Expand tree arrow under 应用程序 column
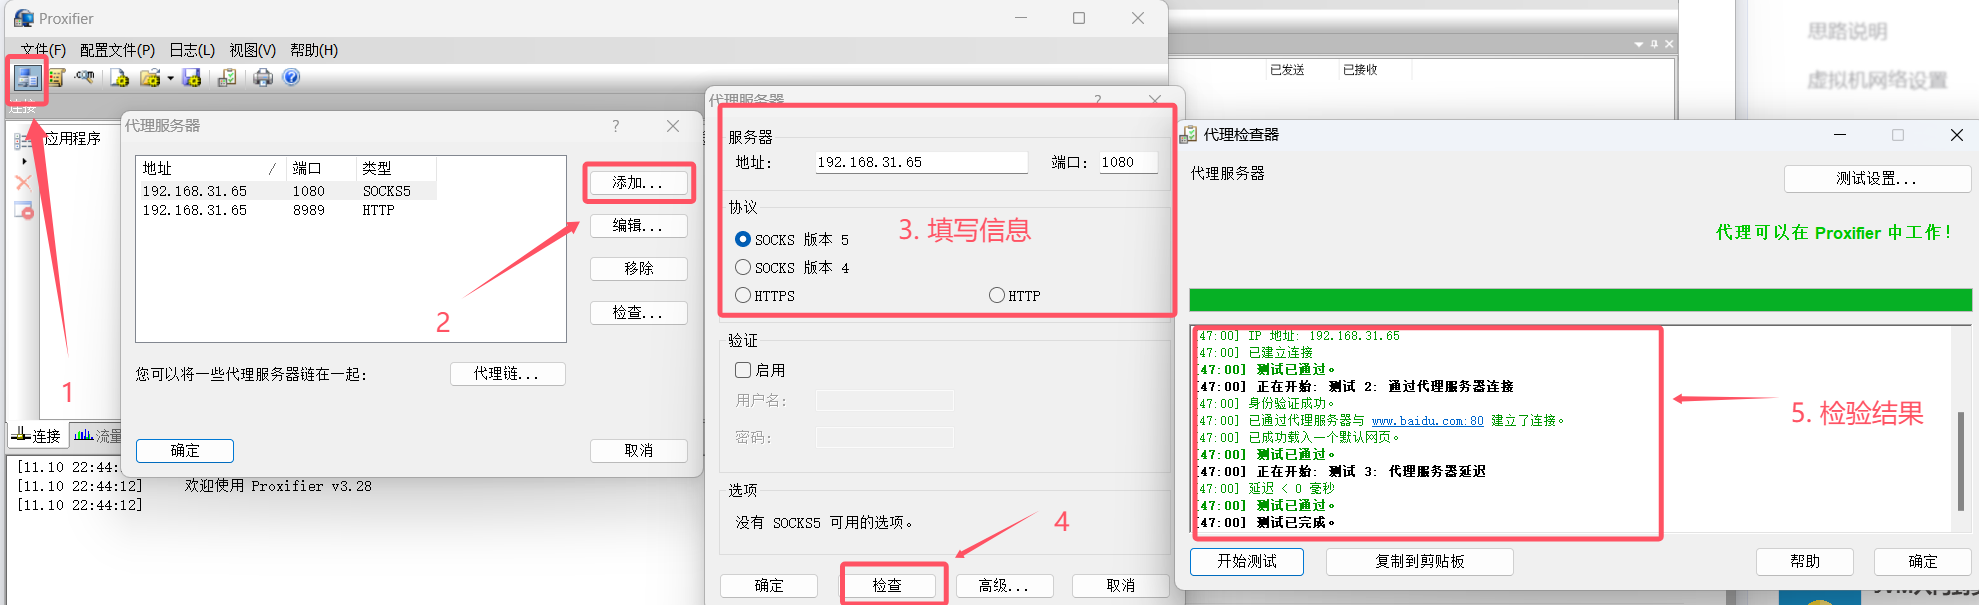1979x605 pixels. click(x=24, y=161)
